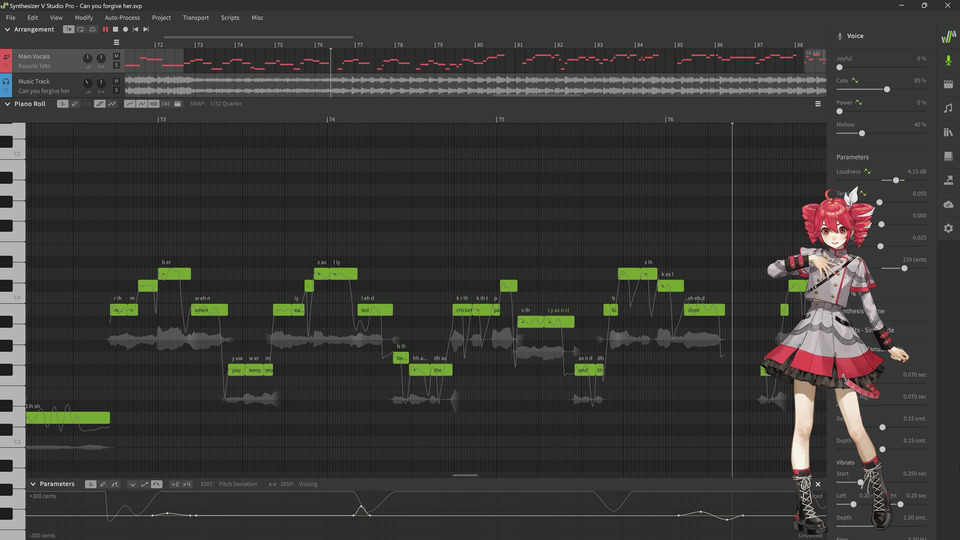The width and height of the screenshot is (960, 540).
Task: Mute the Music Track
Action: [116, 81]
